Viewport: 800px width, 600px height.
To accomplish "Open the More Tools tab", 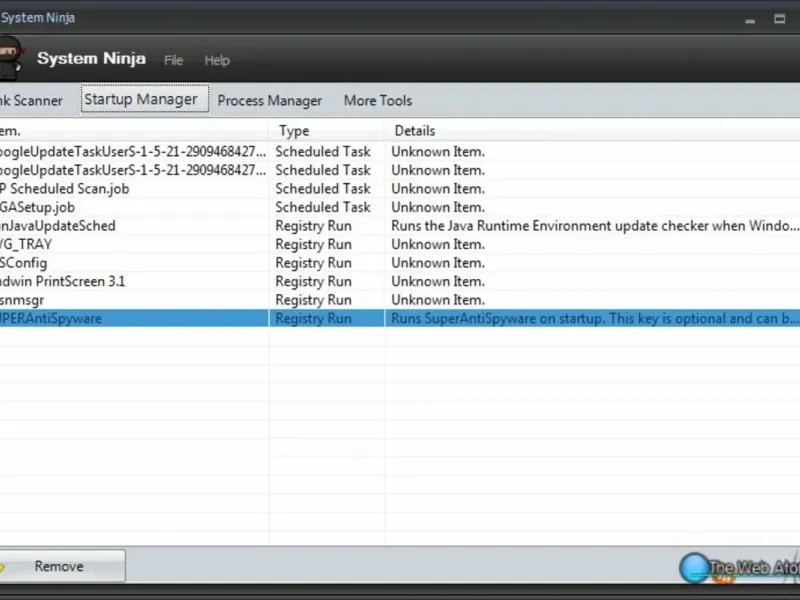I will click(x=378, y=101).
